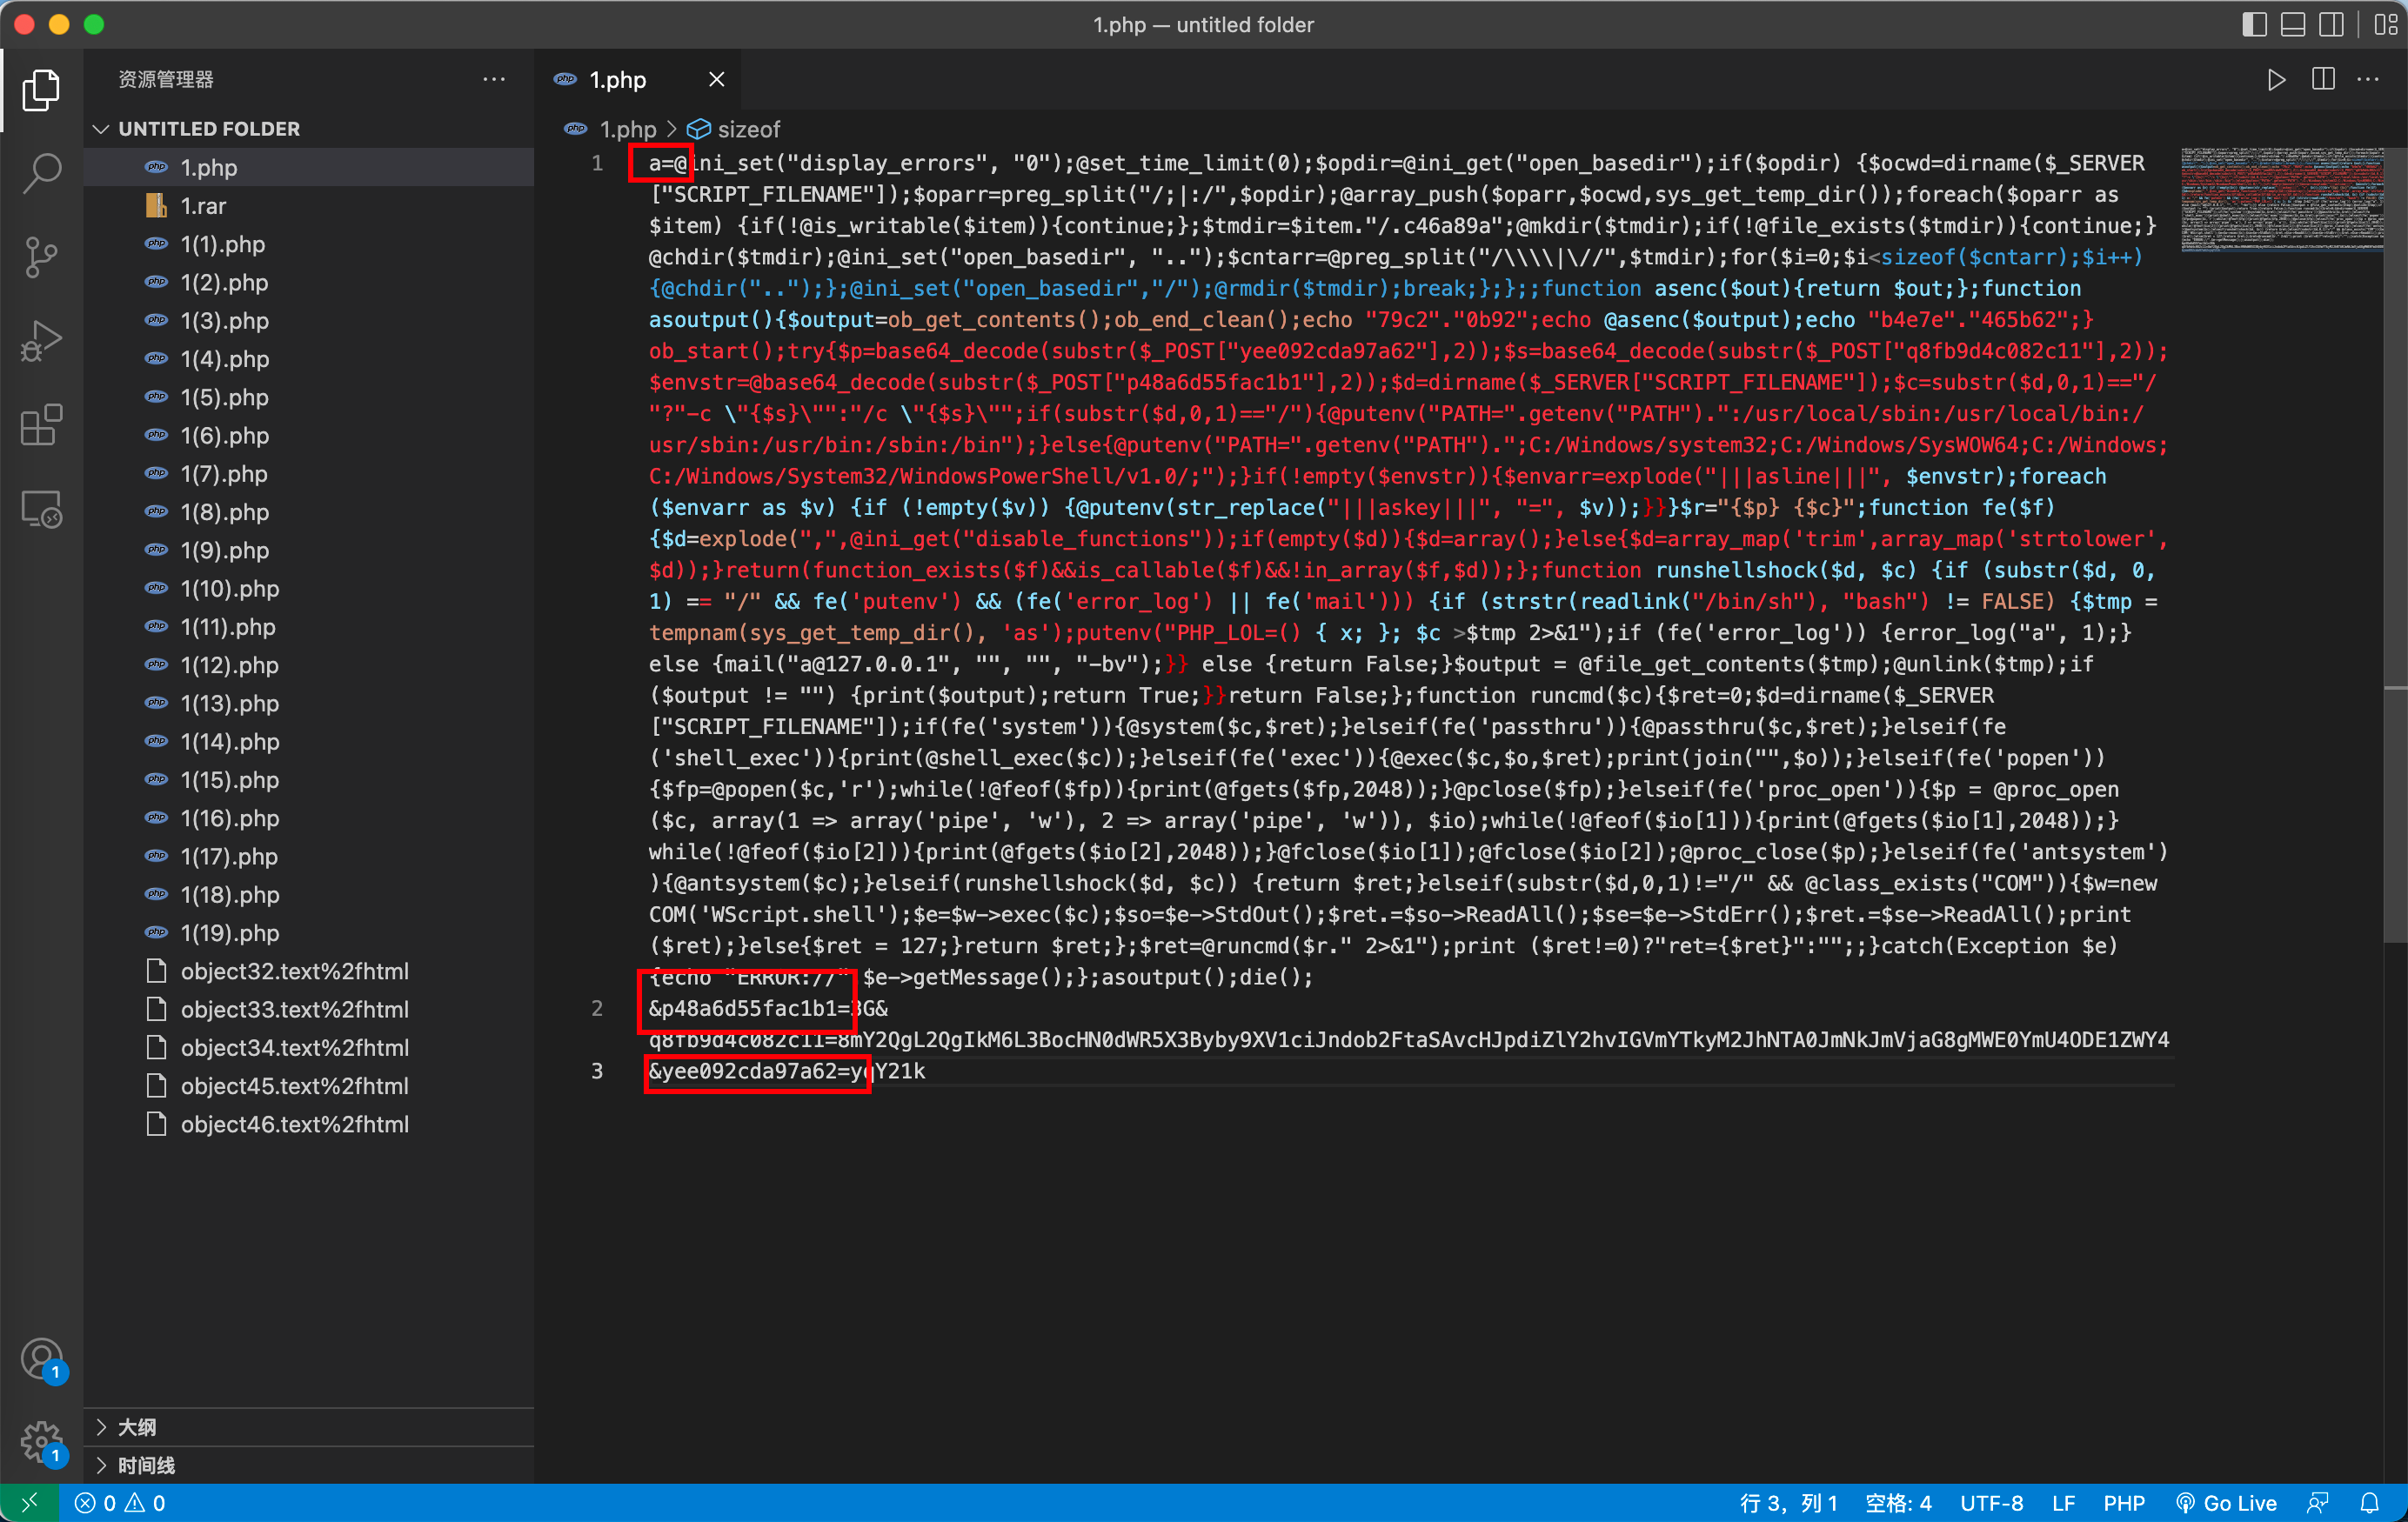Open file 1(2).php

pyautogui.click(x=308, y=282)
